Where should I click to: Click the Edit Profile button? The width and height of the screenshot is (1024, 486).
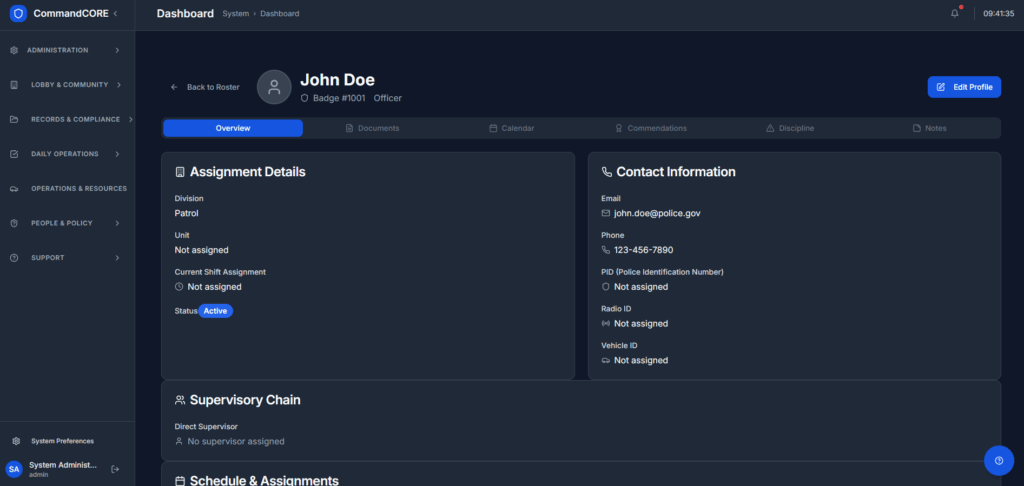[x=964, y=87]
